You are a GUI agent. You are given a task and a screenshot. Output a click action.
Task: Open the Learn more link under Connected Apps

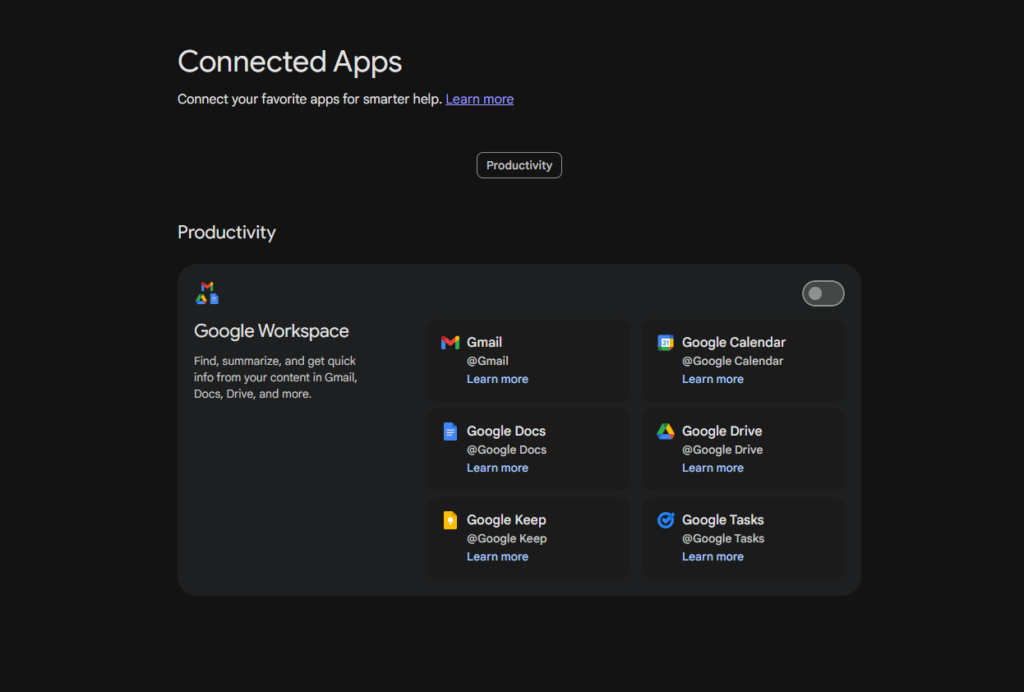click(x=479, y=99)
